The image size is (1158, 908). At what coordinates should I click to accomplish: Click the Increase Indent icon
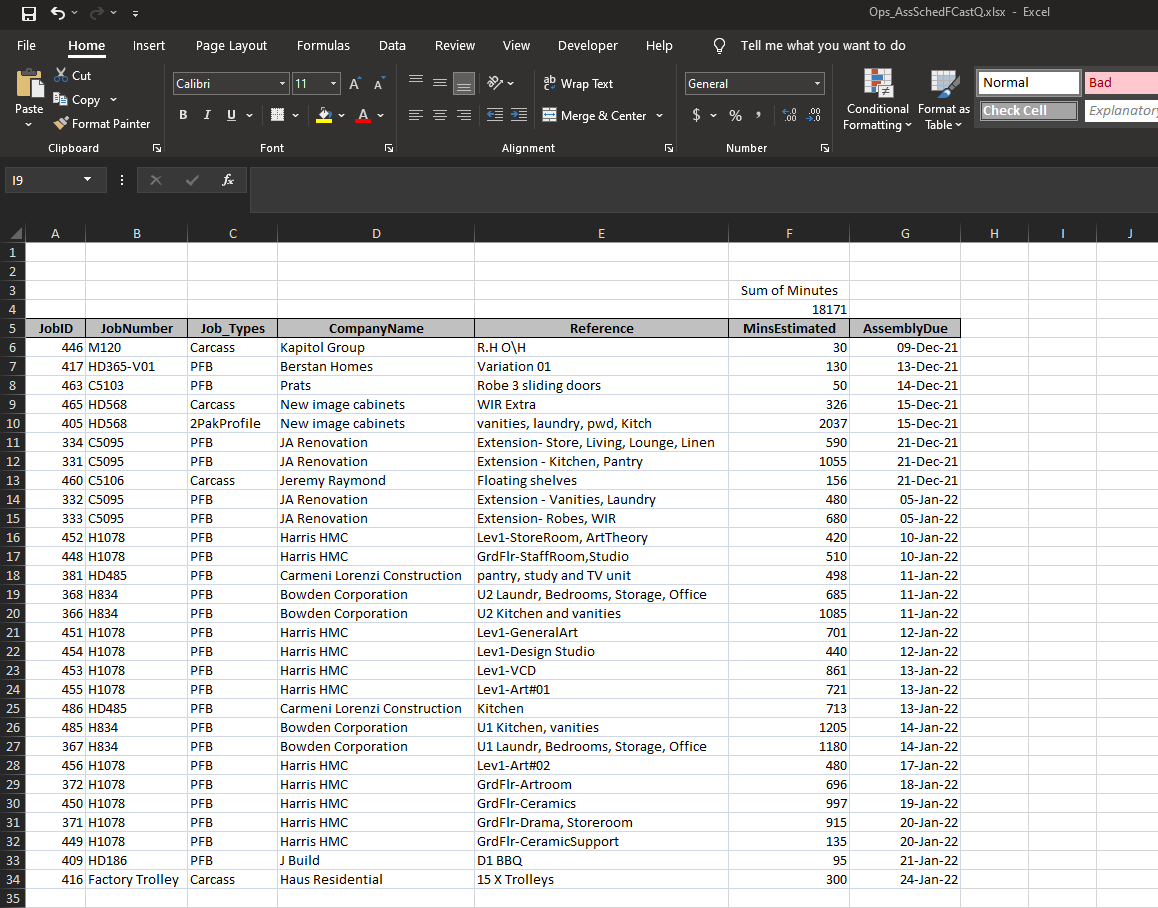click(x=518, y=116)
